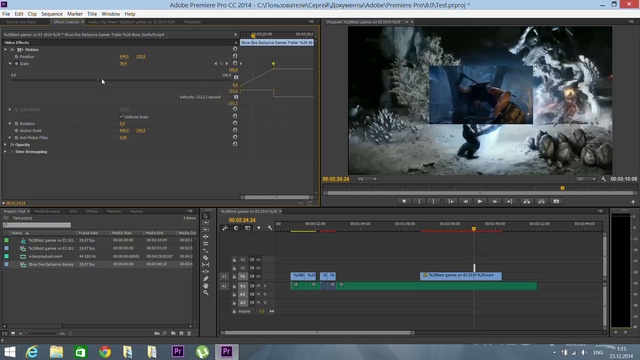Click New Bin folder icon in Project panel

pos(173,333)
